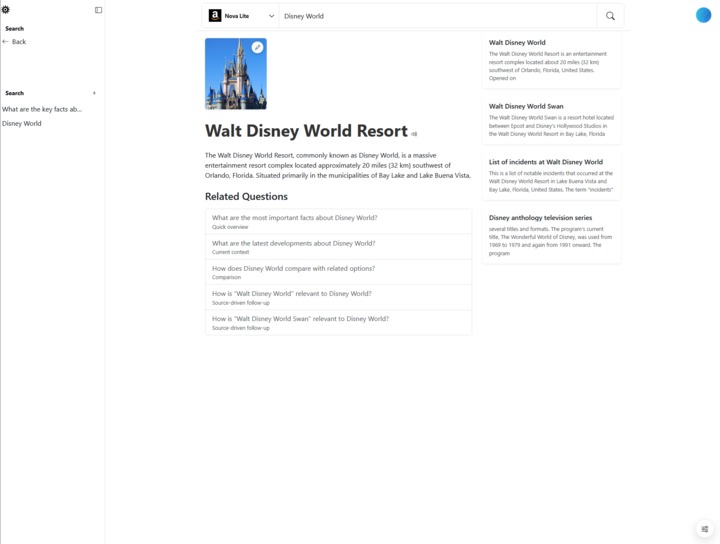
Task: Click the Walt Disney World Resort heading
Action: pos(306,131)
